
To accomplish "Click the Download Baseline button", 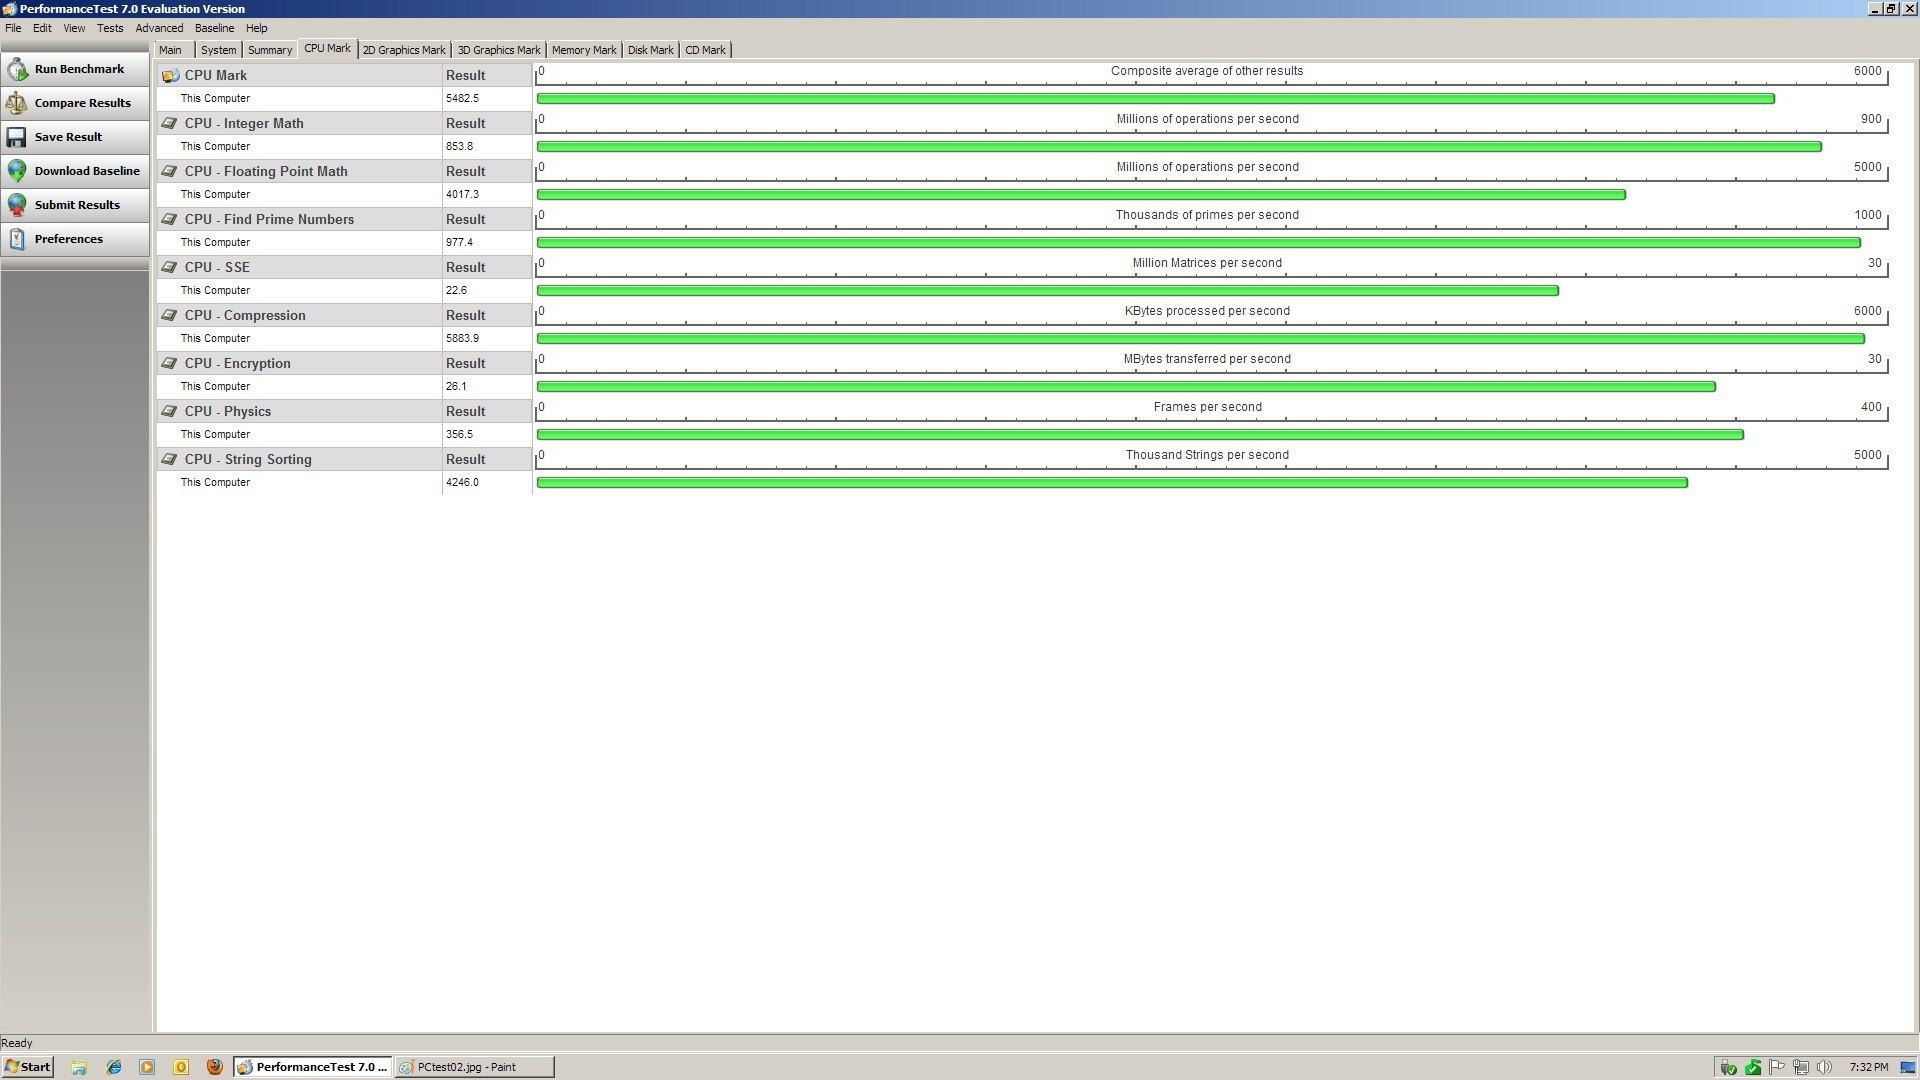I will click(75, 171).
